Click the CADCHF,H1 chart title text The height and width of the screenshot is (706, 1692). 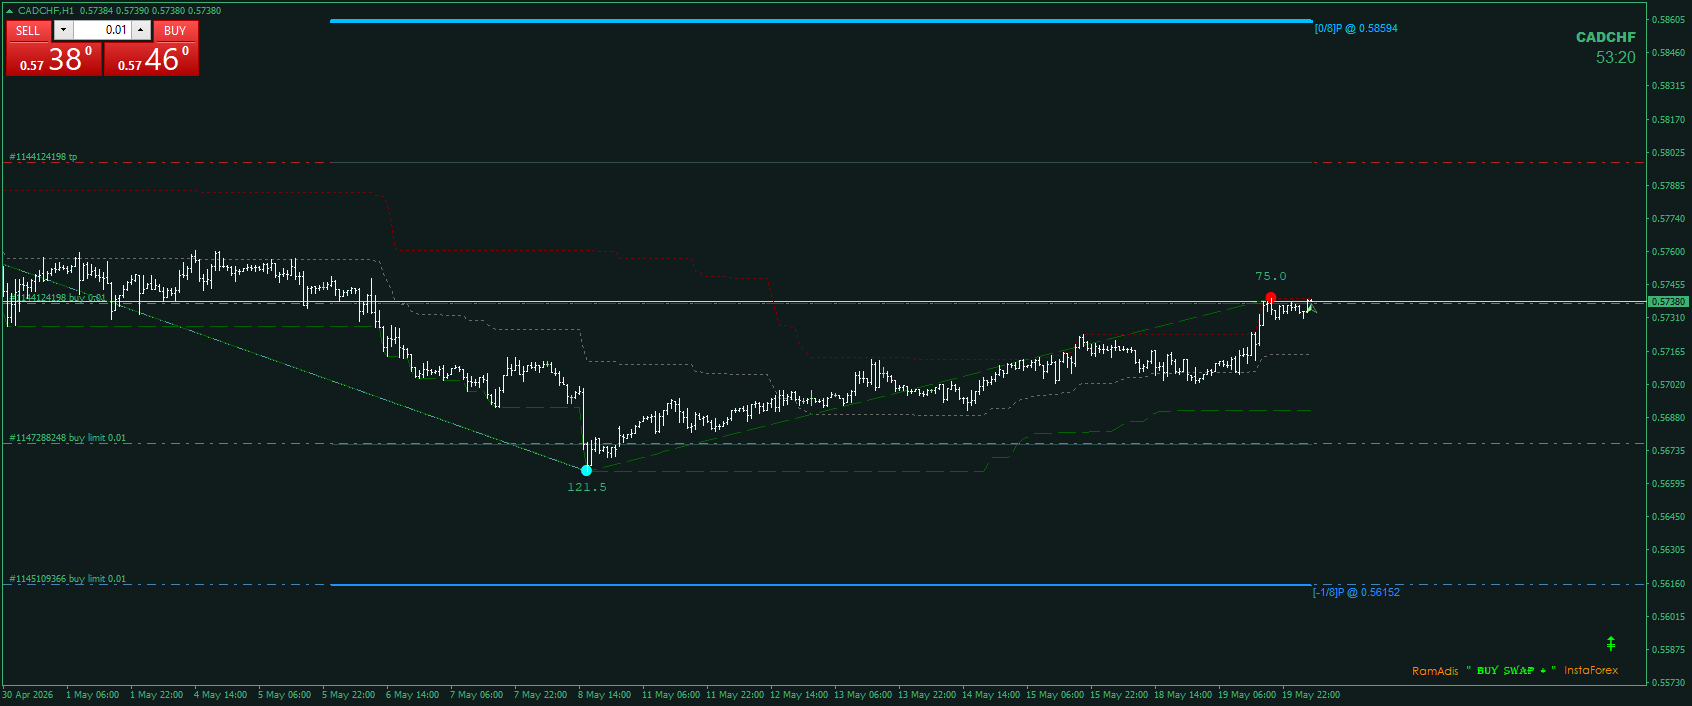(46, 11)
